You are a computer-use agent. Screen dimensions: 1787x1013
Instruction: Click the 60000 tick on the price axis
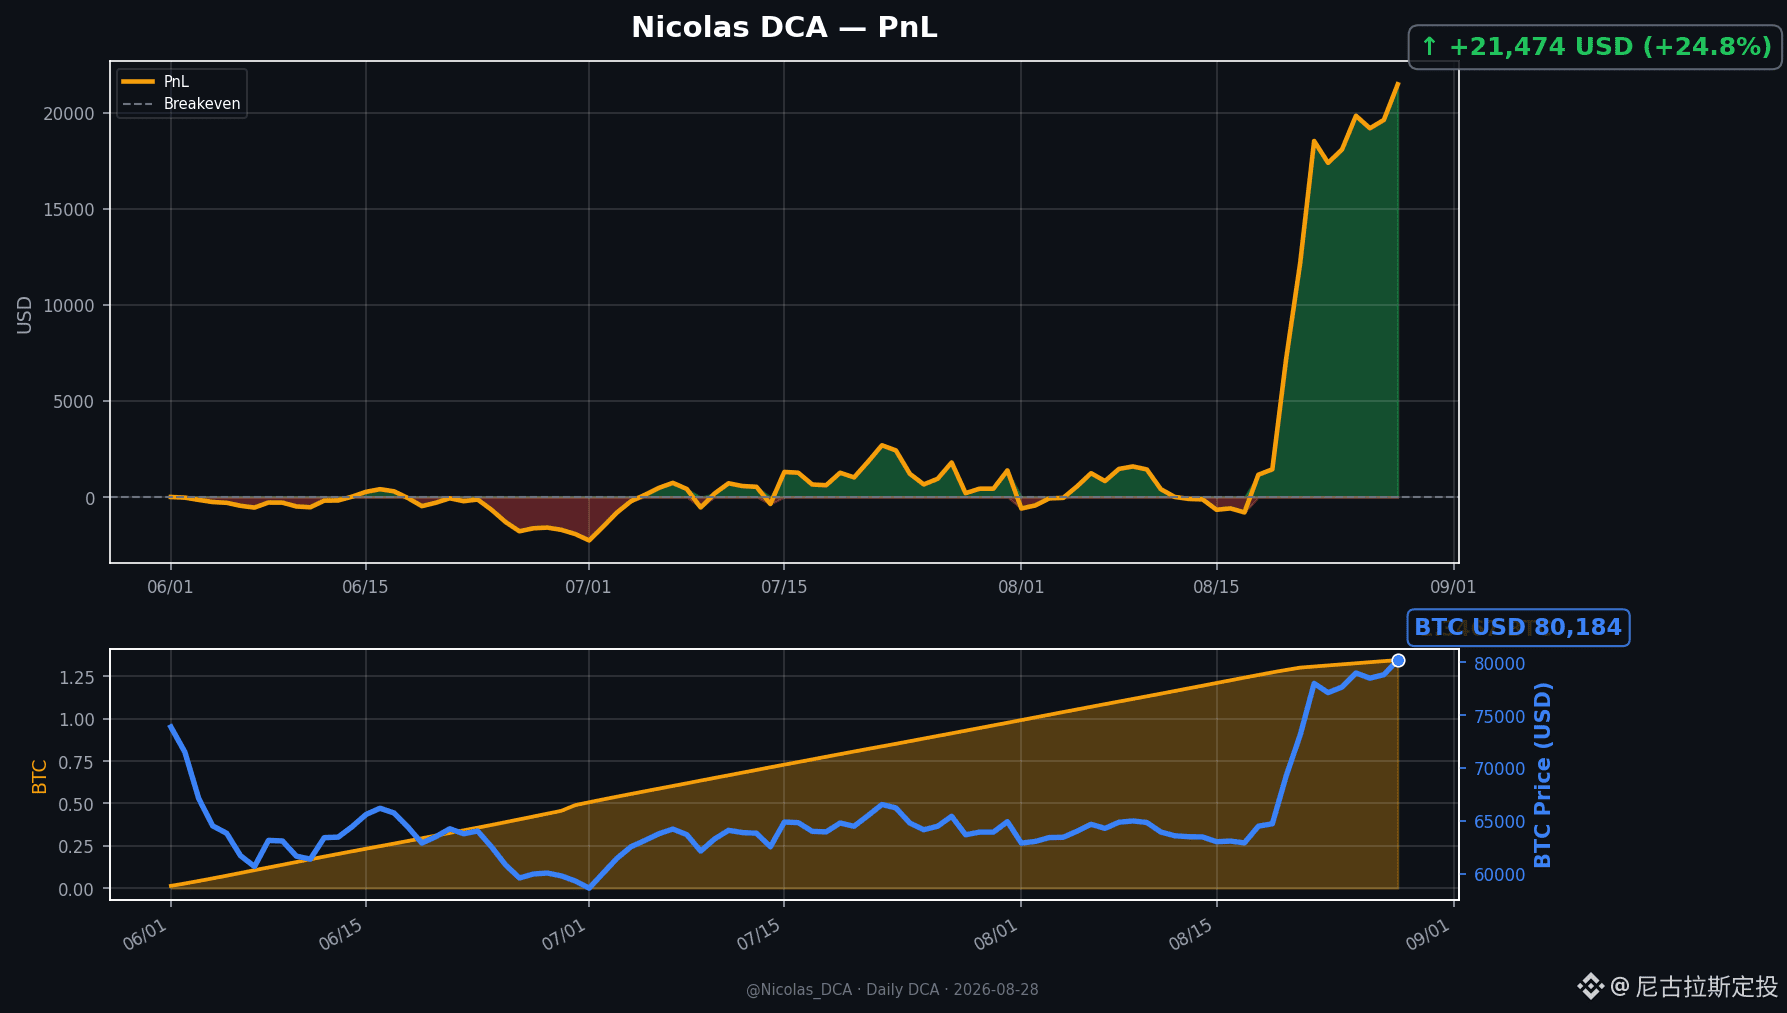(x=1500, y=875)
